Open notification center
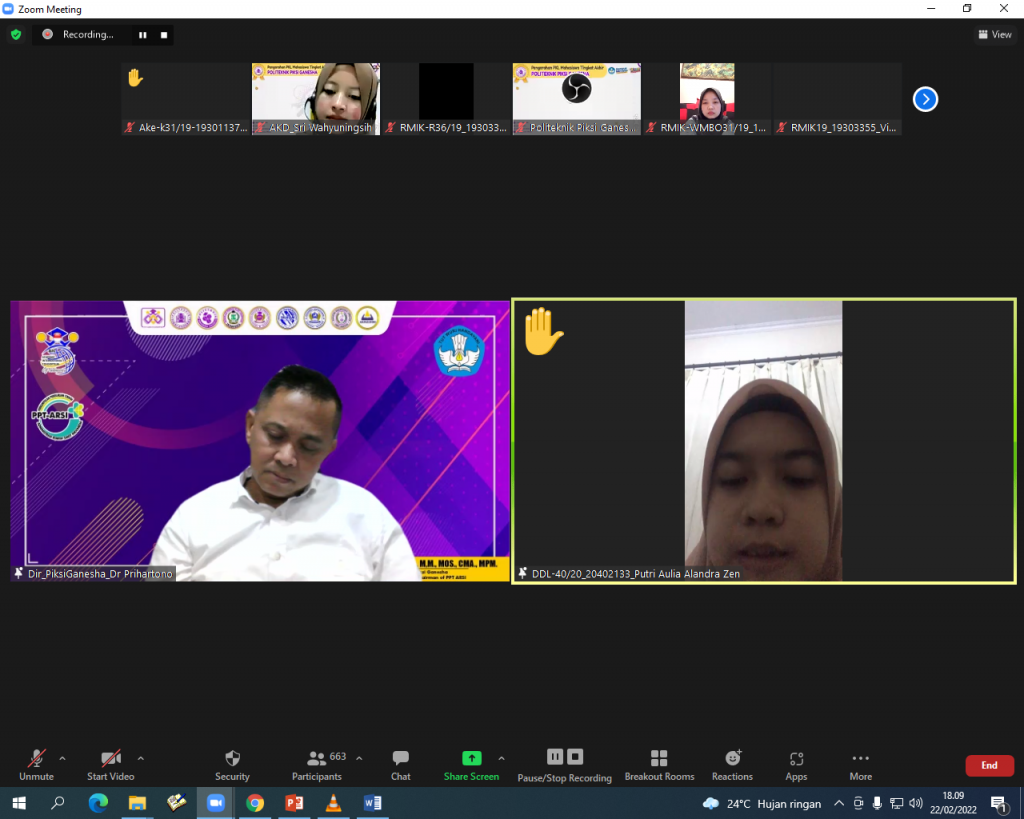The width and height of the screenshot is (1024, 819). [999, 804]
